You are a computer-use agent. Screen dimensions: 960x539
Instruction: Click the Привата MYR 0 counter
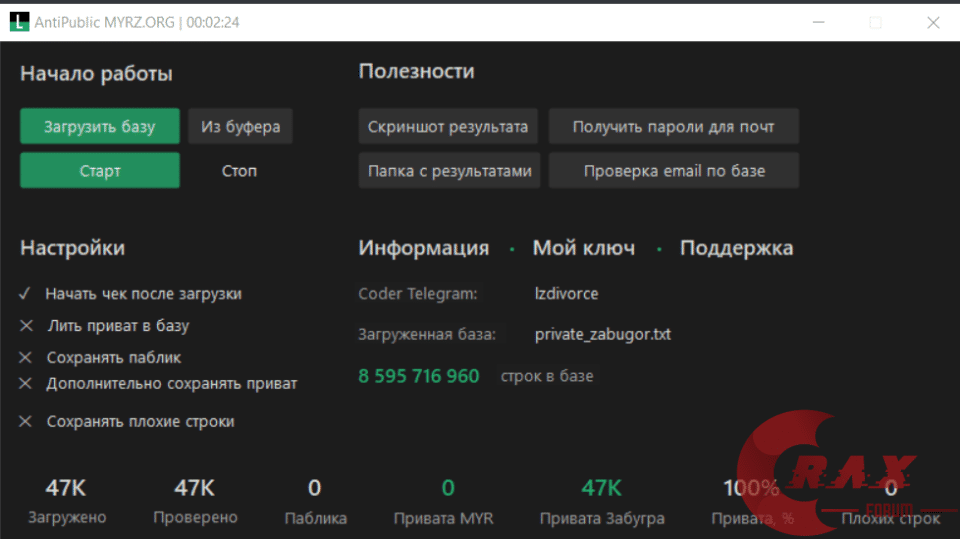[444, 501]
